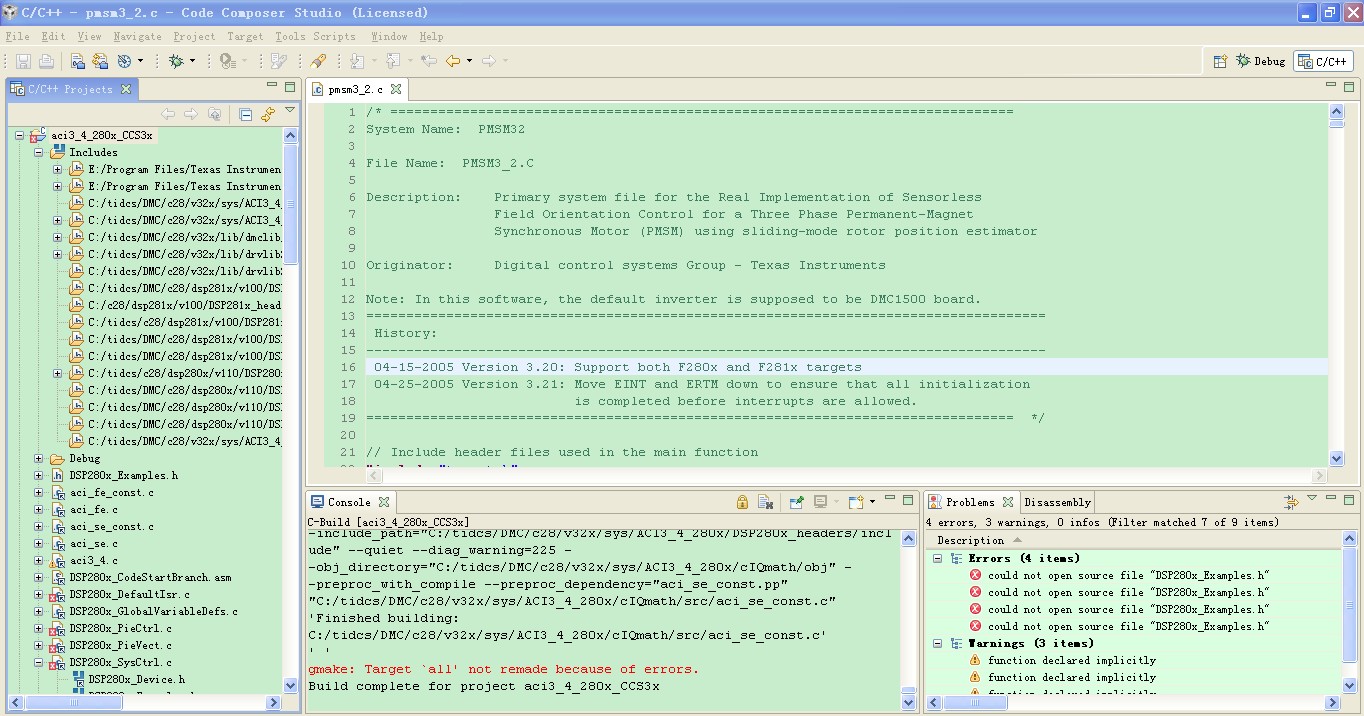Screen dimensions: 1364x716
Task: Close the pmsm3_2.c editor tab
Action: pyautogui.click(x=396, y=89)
